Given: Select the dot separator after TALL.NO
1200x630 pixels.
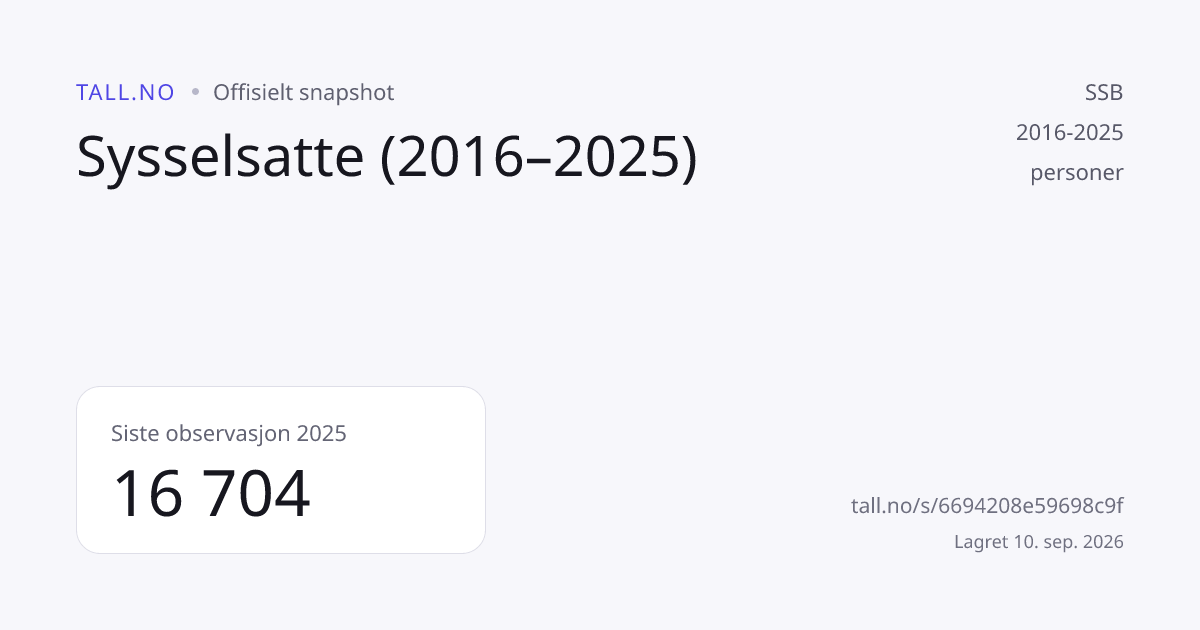Looking at the screenshot, I should click(x=194, y=92).
